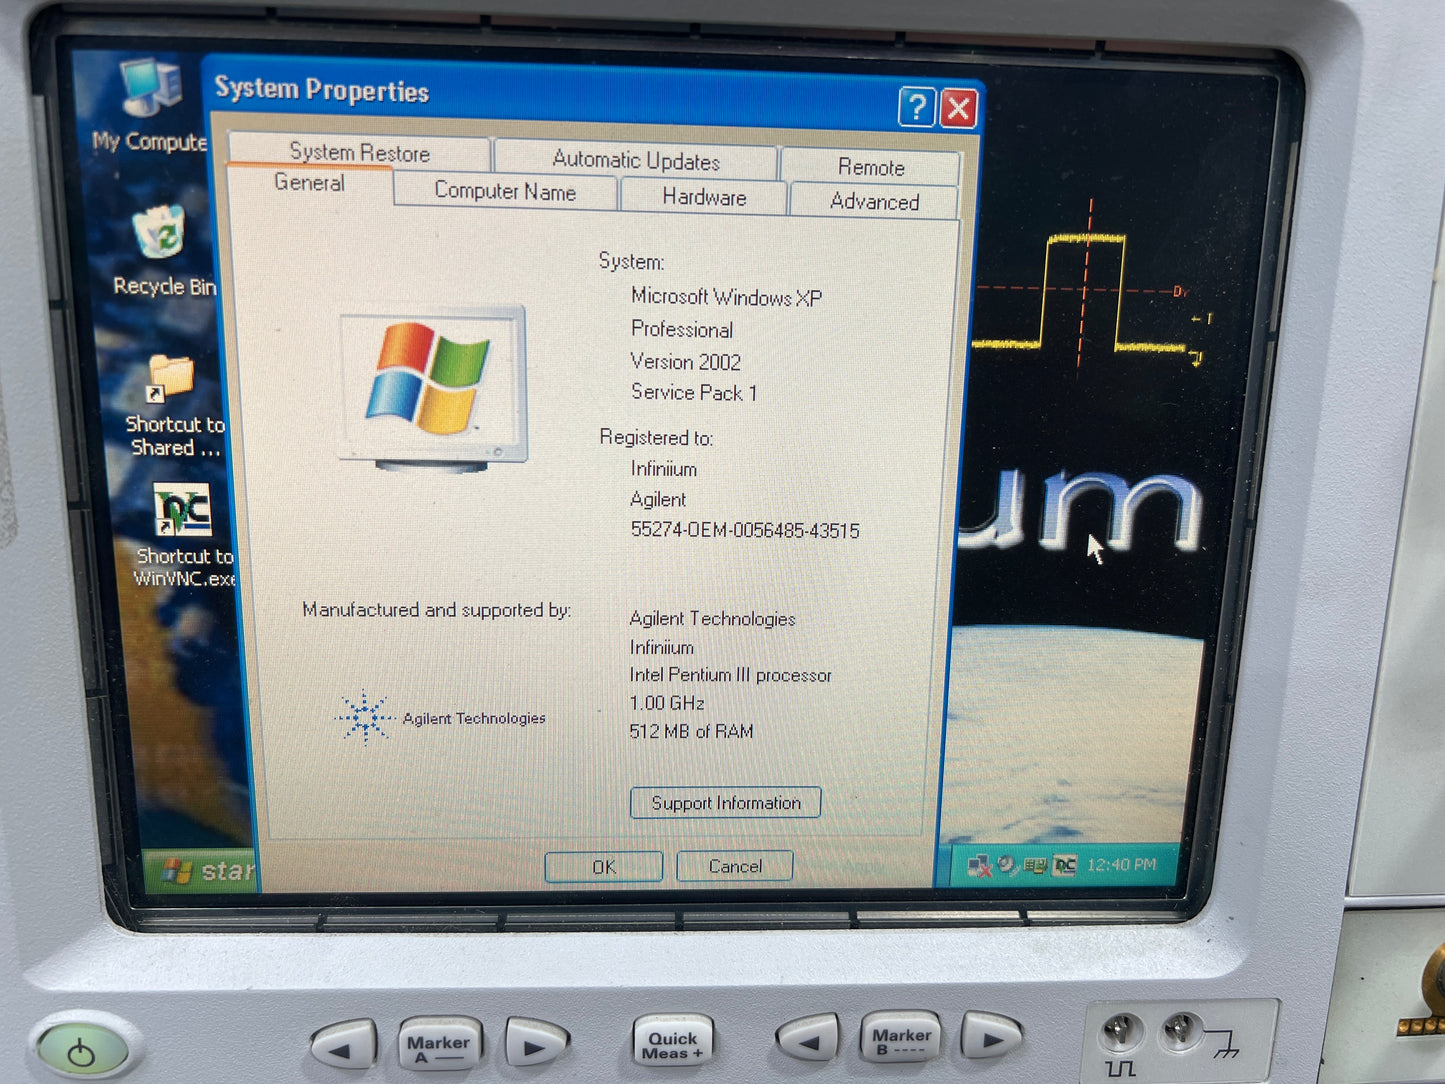Viewport: 1445px width, 1084px height.
Task: Click the Support Information button
Action: 726,803
